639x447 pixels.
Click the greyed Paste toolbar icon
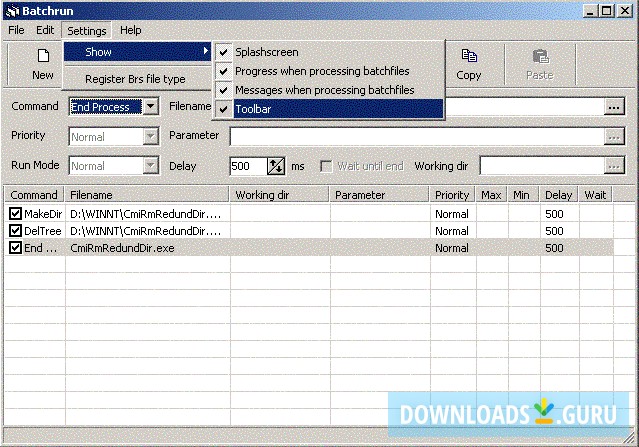tap(540, 56)
